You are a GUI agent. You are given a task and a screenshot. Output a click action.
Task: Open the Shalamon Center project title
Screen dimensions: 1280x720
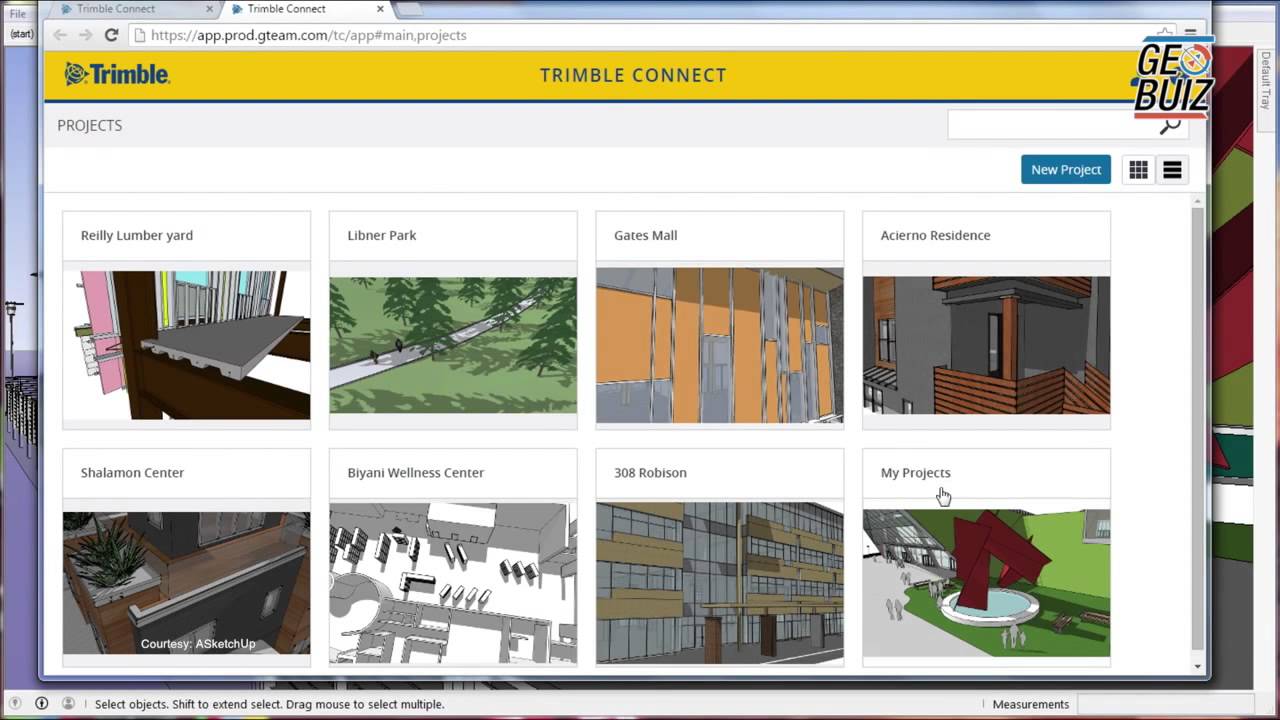pyautogui.click(x=132, y=472)
